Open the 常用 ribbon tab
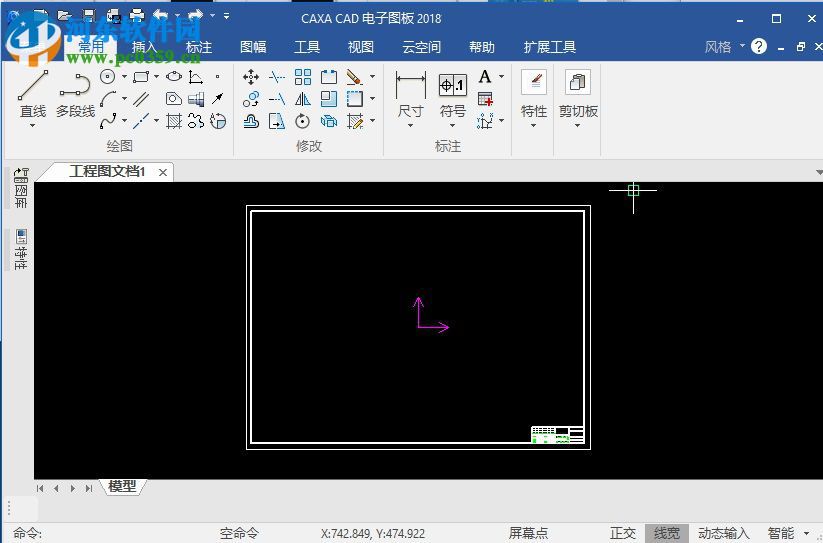 click(91, 47)
